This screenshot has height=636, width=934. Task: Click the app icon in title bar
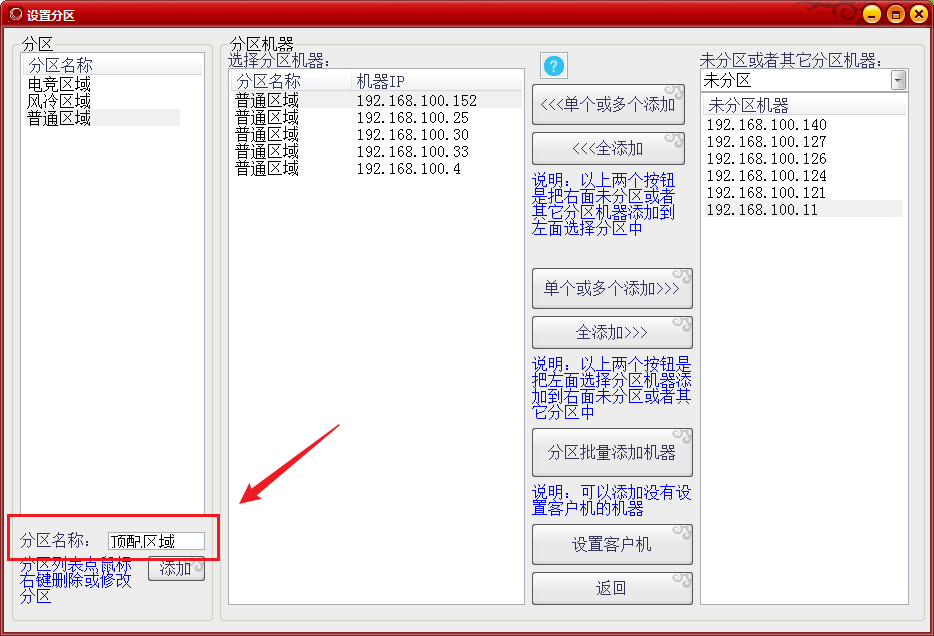point(15,14)
